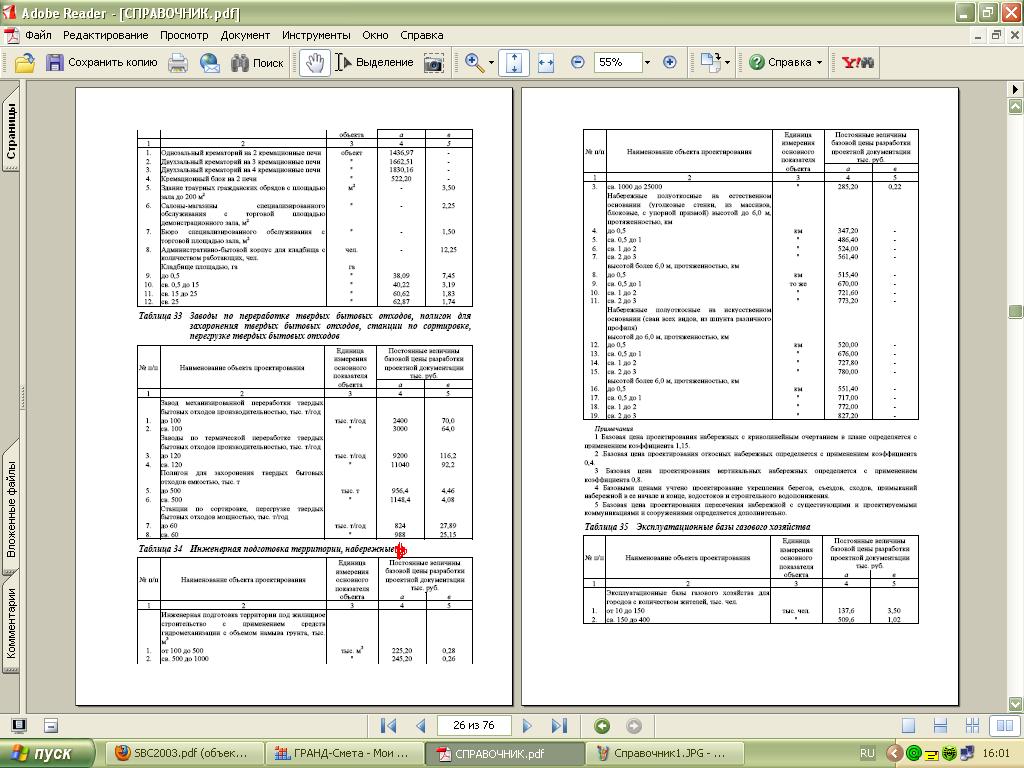Select the Zoom In magnifier tool

point(474,63)
